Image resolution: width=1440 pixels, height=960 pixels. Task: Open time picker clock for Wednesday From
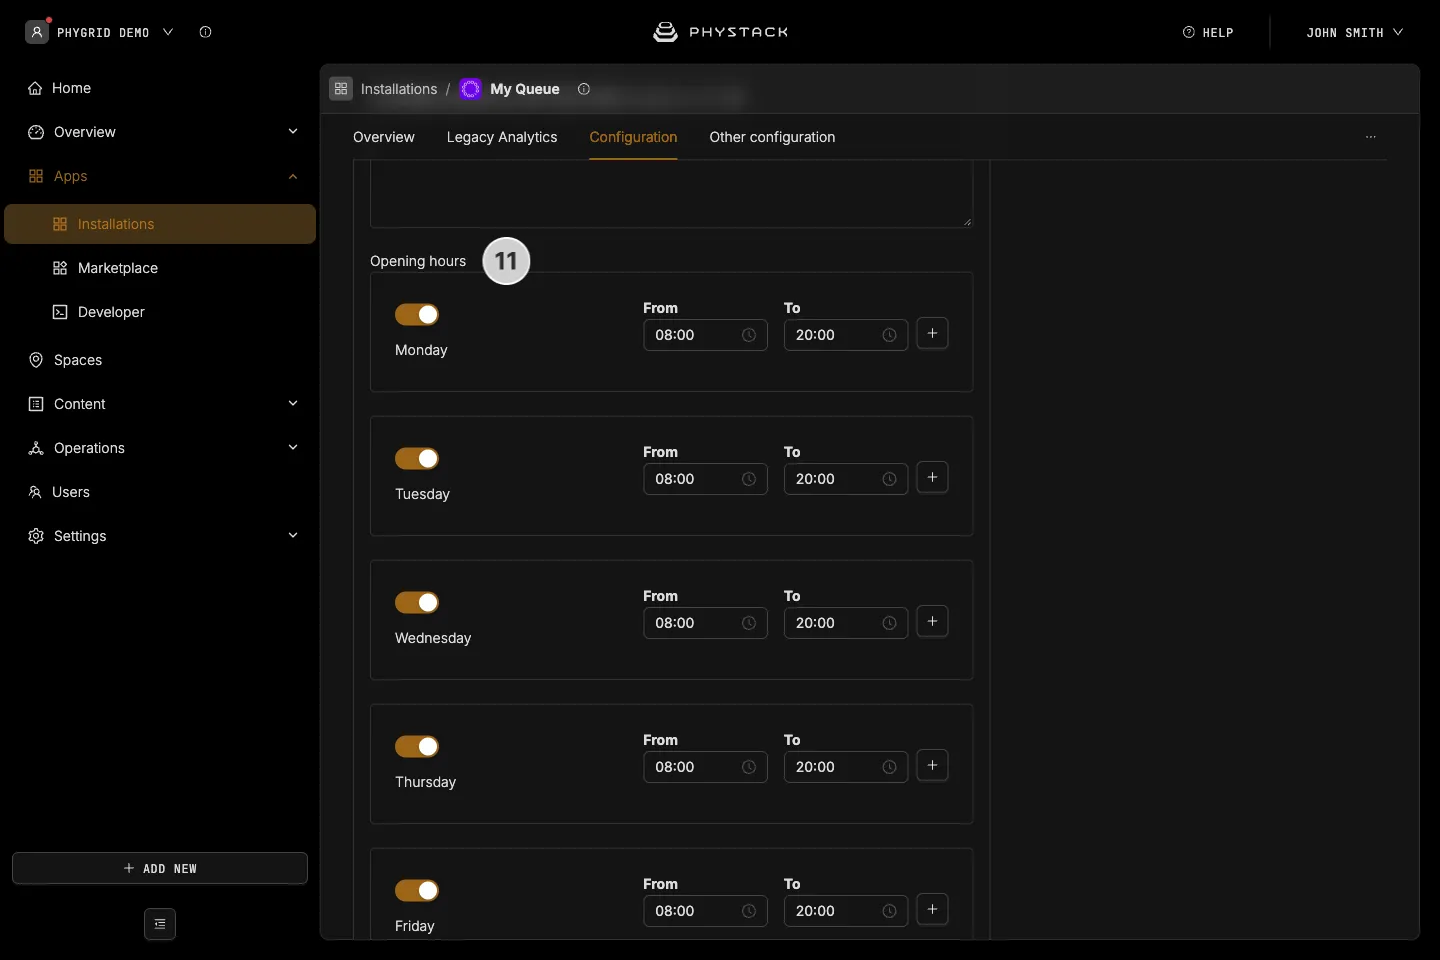(749, 623)
